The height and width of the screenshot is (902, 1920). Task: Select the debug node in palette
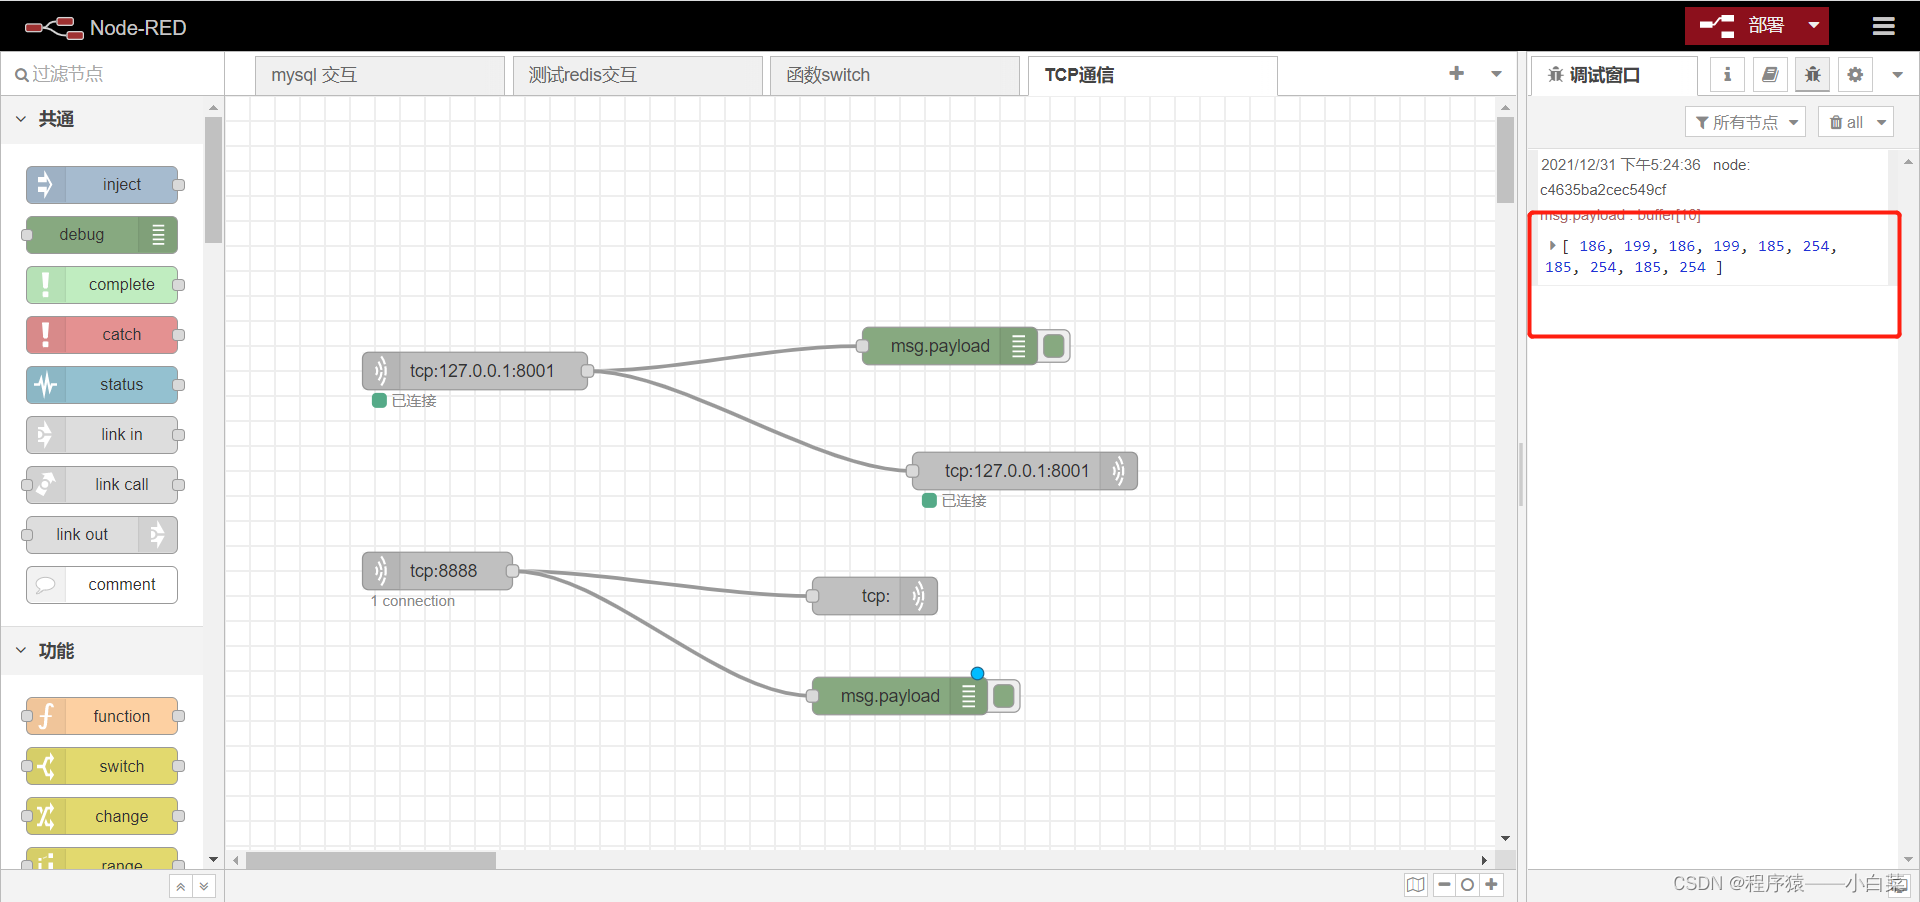point(102,235)
